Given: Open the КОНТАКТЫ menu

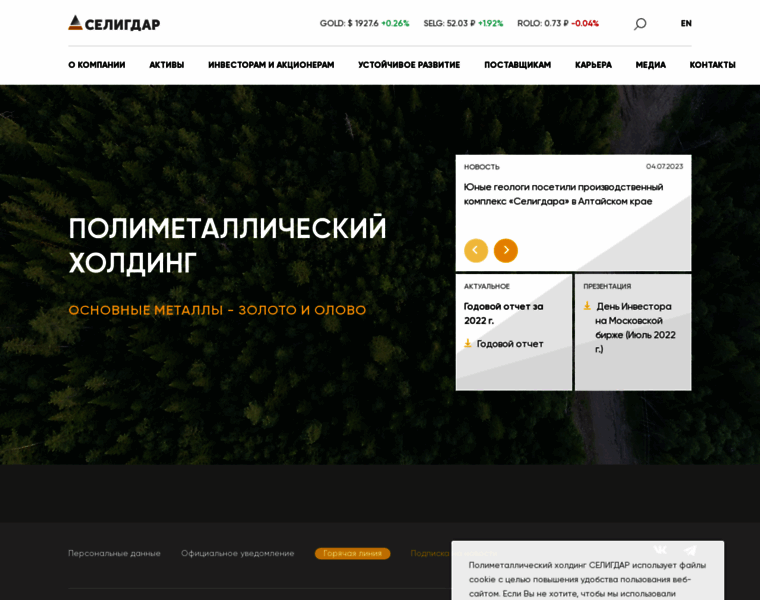Looking at the screenshot, I should point(712,65).
